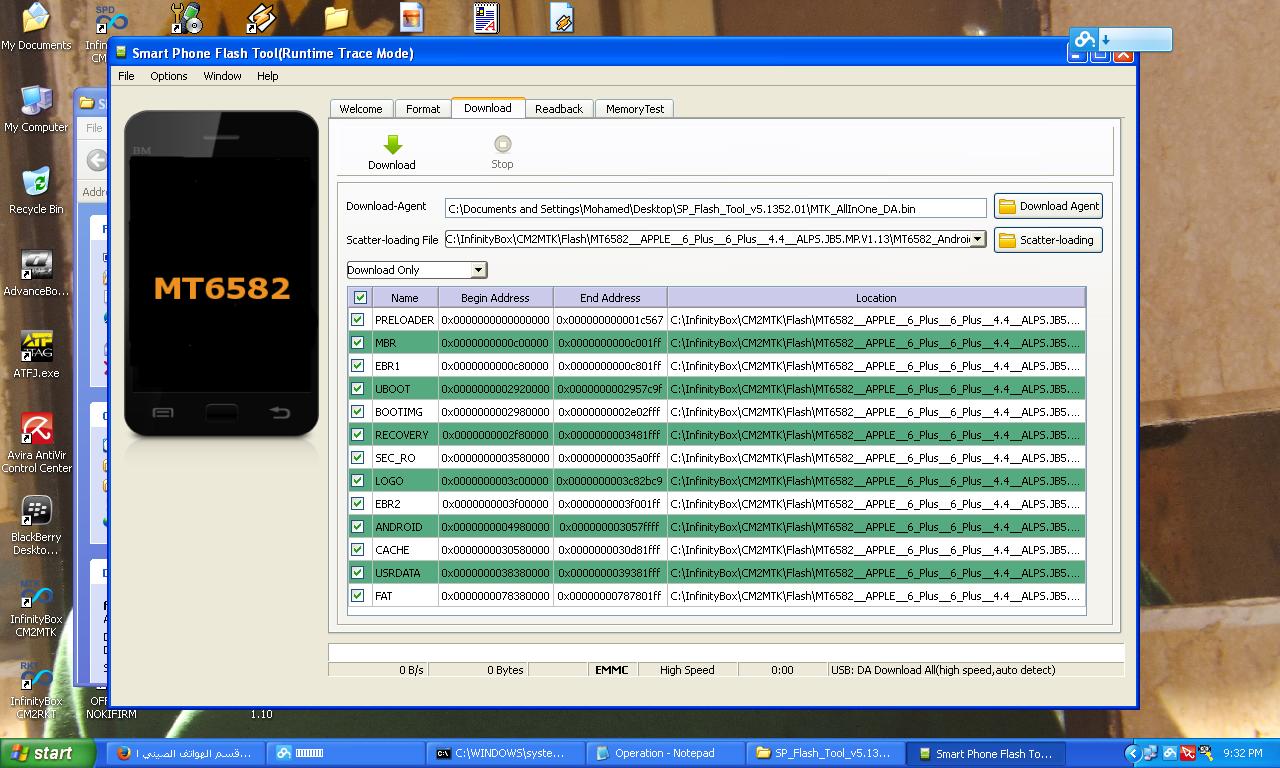This screenshot has height=768, width=1280.
Task: Uncheck the MBR partition checkbox
Action: coord(357,343)
